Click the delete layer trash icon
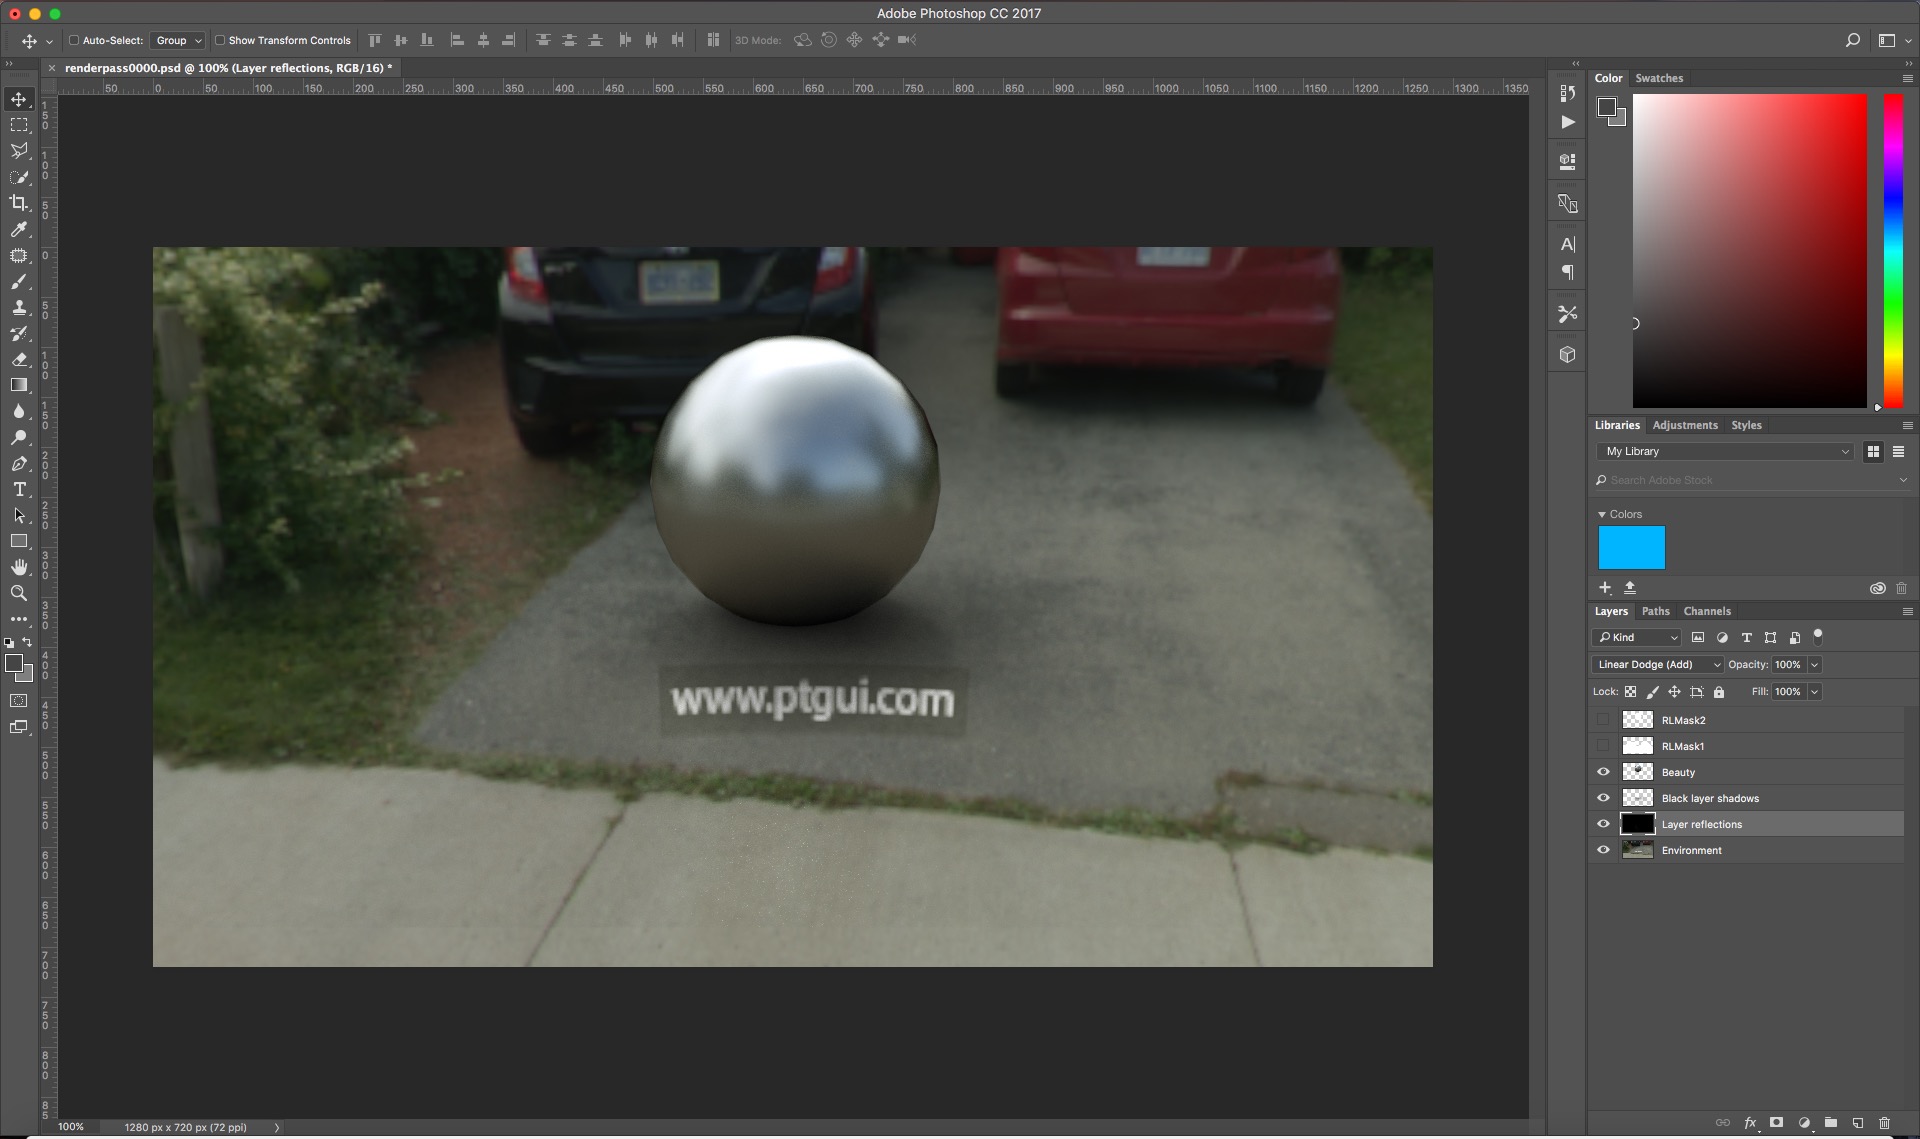The width and height of the screenshot is (1920, 1139). pos(1885,1123)
